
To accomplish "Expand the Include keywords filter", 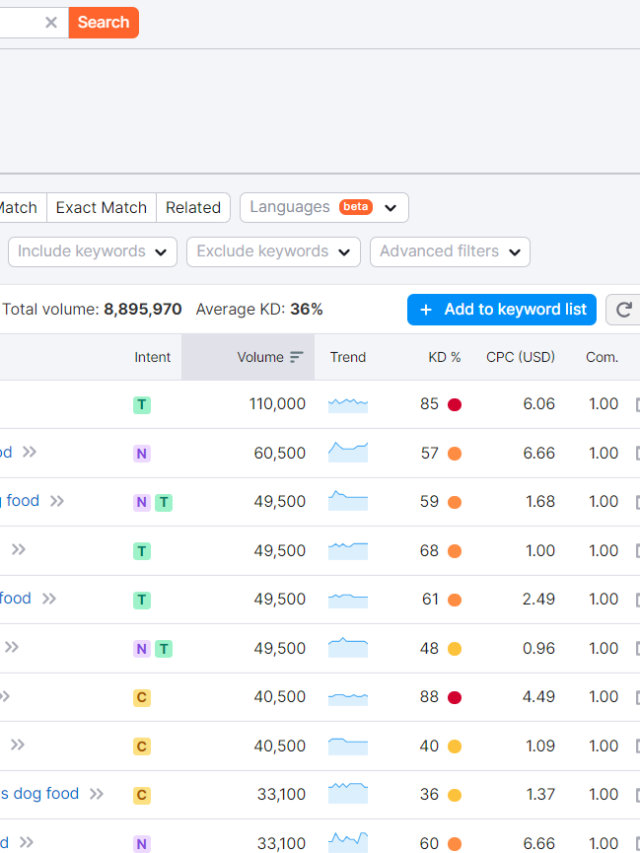I will coord(92,252).
